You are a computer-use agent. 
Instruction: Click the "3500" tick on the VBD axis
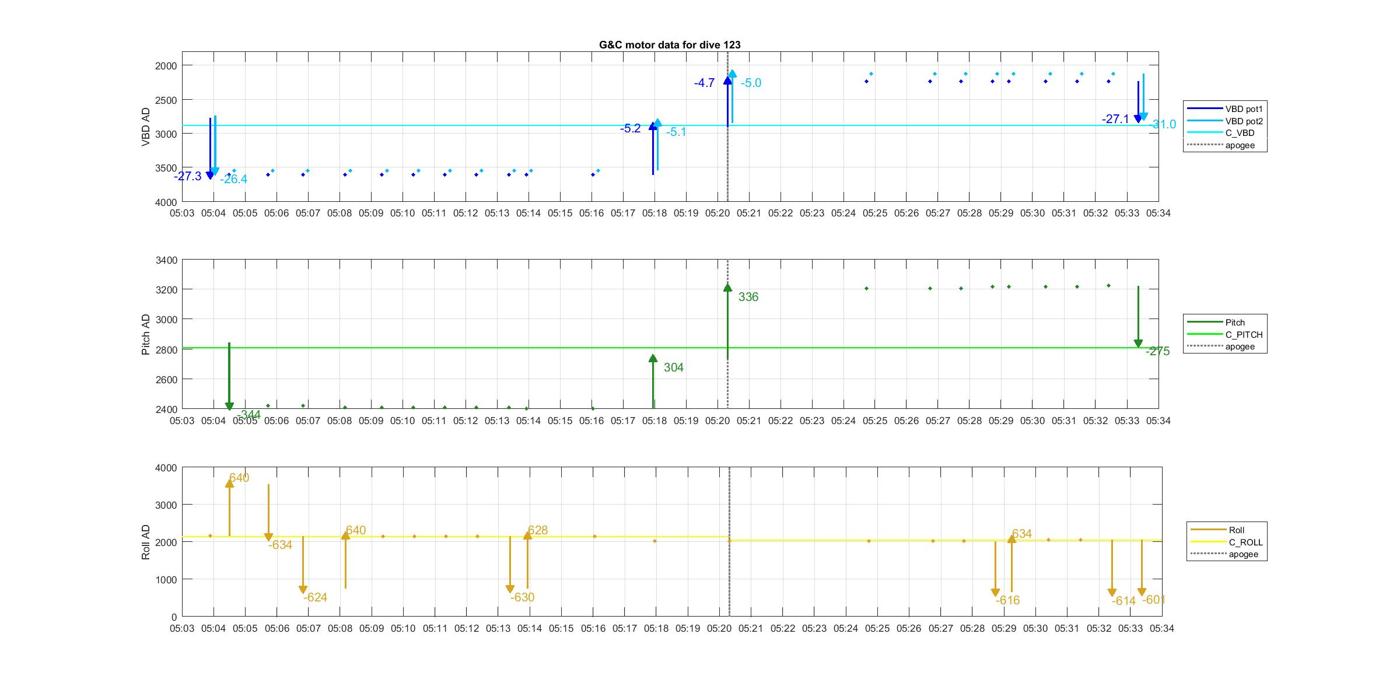click(x=166, y=168)
